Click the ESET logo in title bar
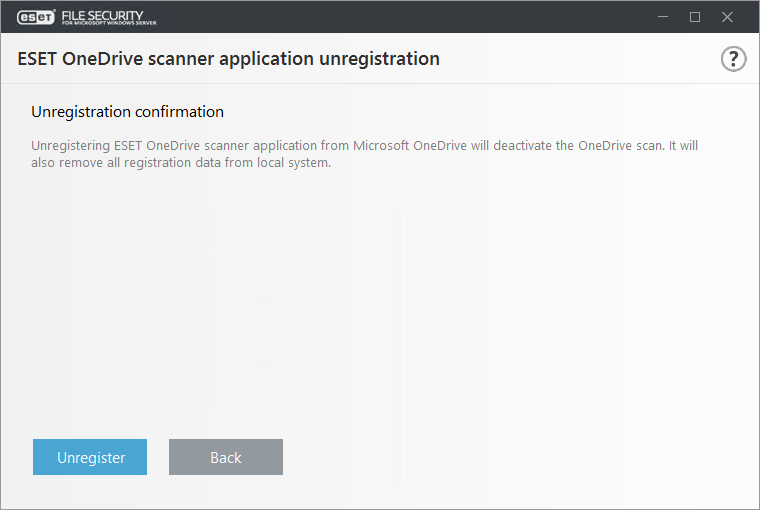The width and height of the screenshot is (760, 510). coord(36,17)
